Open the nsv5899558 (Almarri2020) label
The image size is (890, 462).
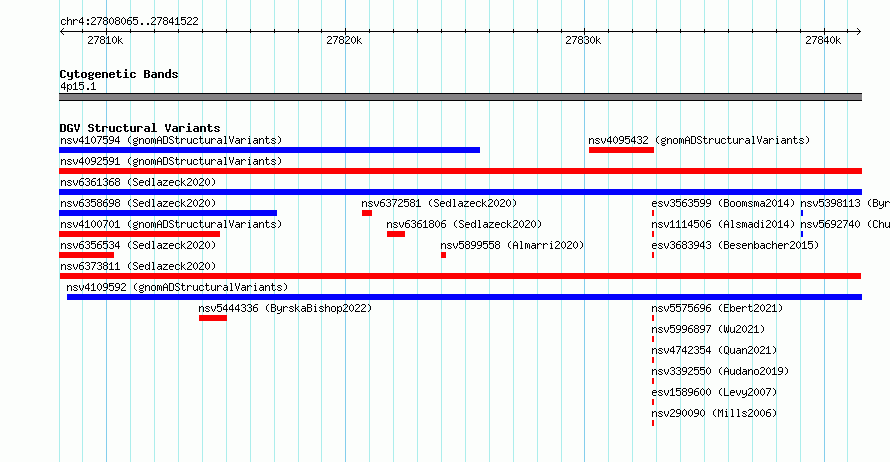pyautogui.click(x=512, y=245)
